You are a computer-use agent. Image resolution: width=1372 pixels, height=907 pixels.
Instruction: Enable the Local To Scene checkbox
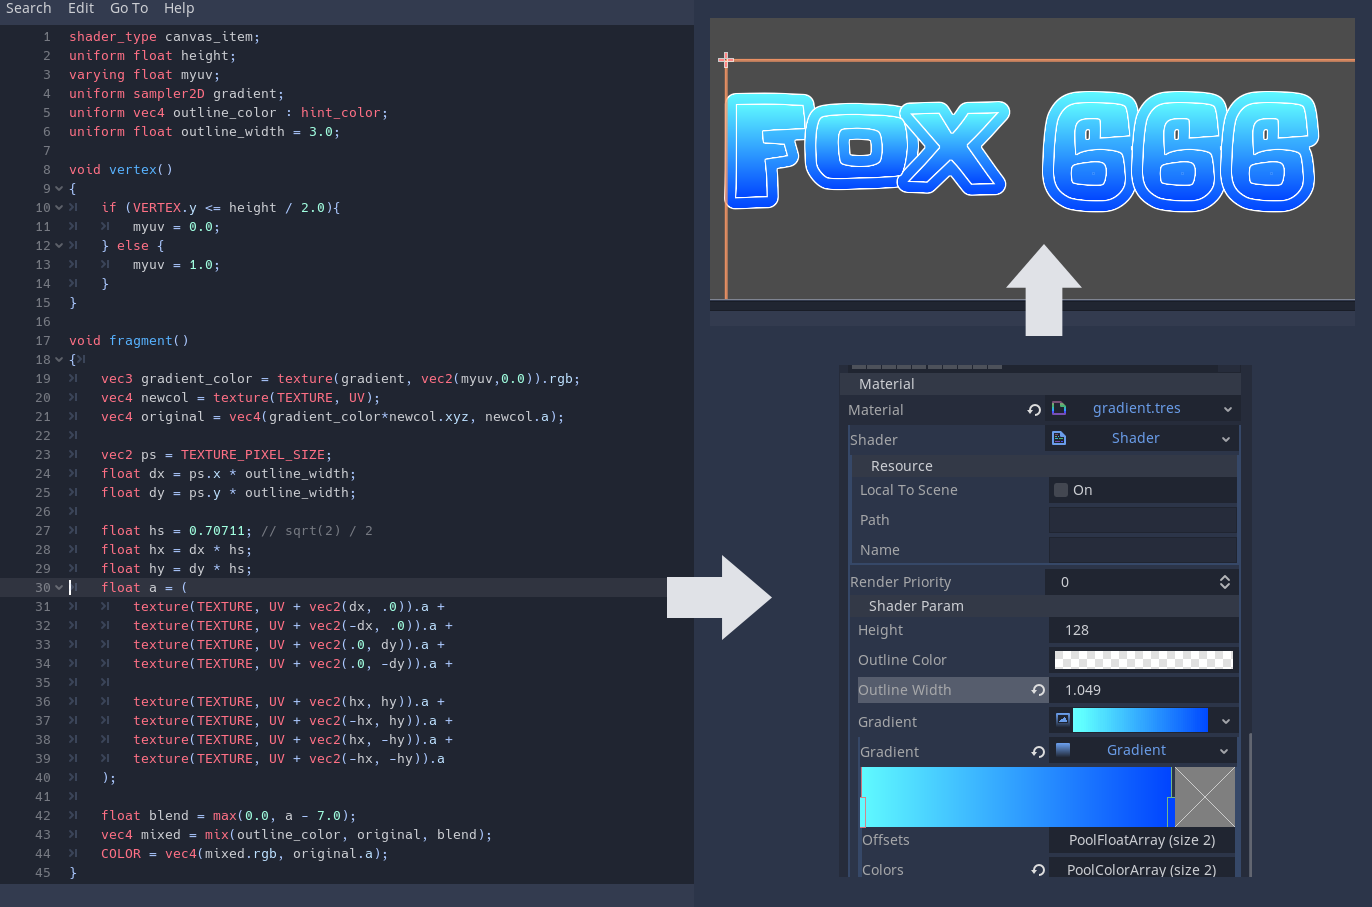[1060, 489]
